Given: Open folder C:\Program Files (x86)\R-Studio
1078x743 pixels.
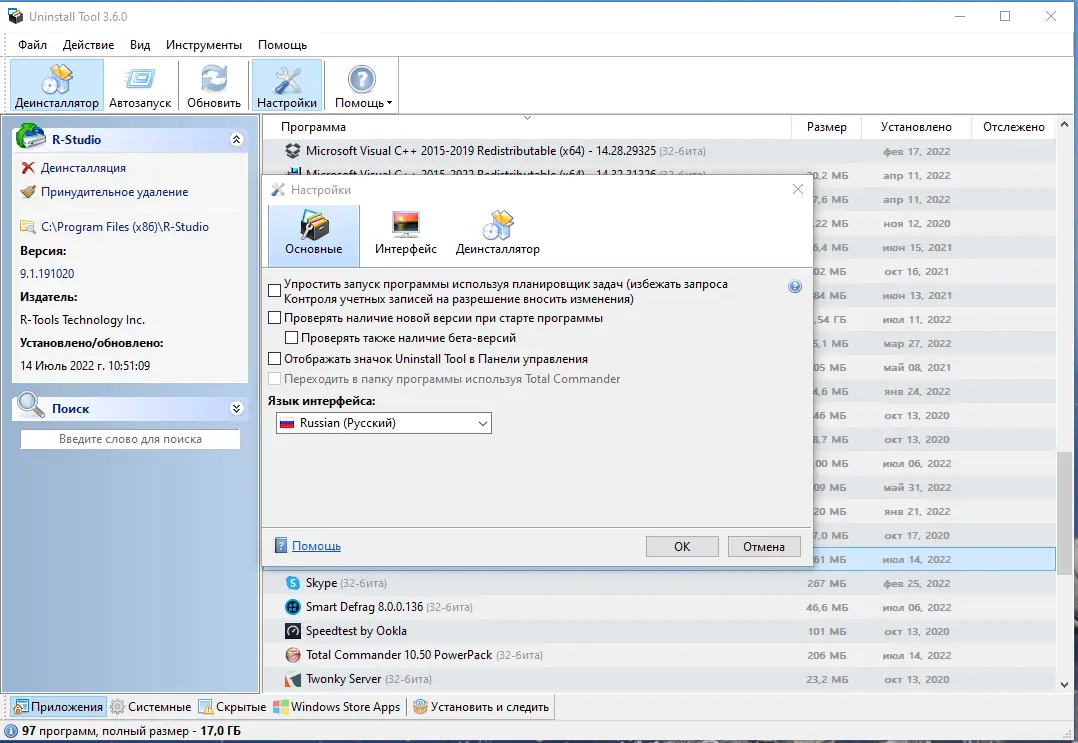Looking at the screenshot, I should pos(124,227).
